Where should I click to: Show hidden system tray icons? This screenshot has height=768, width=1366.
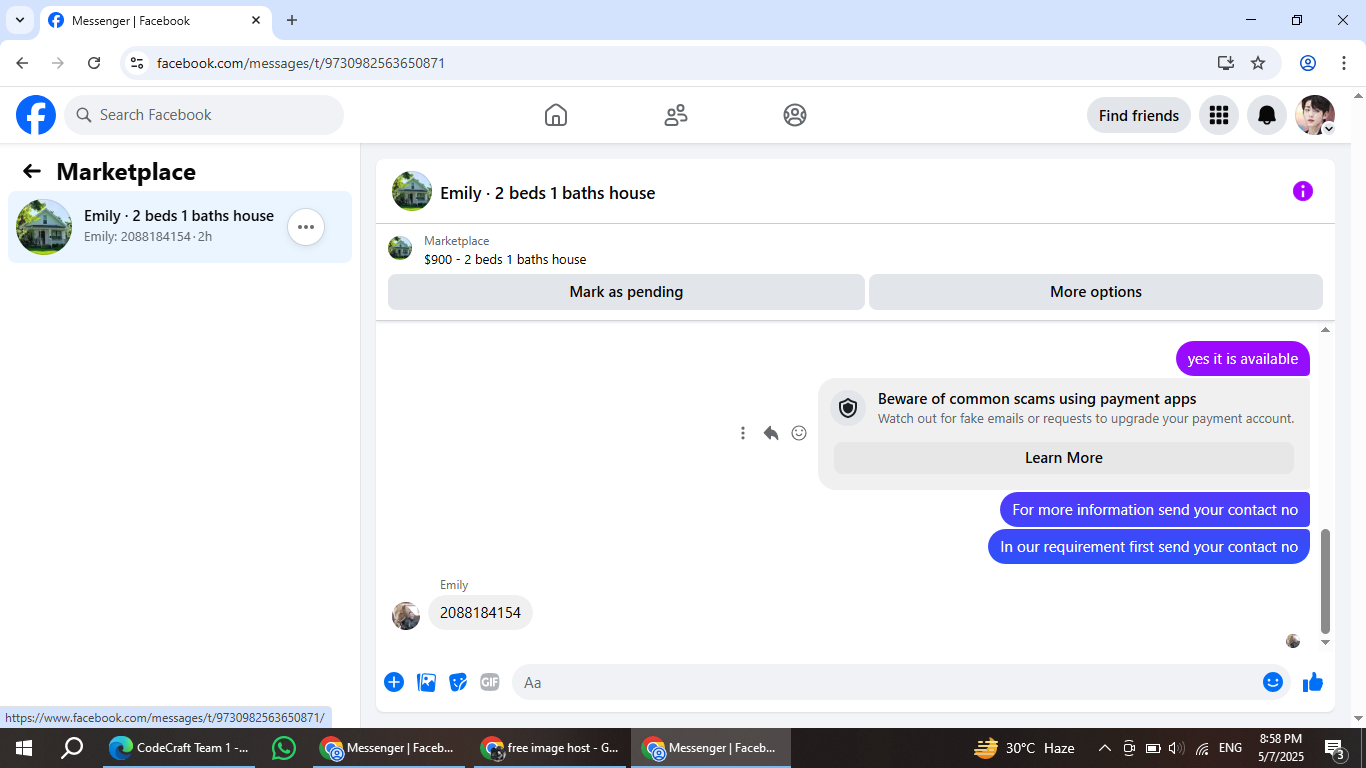[x=1105, y=748]
